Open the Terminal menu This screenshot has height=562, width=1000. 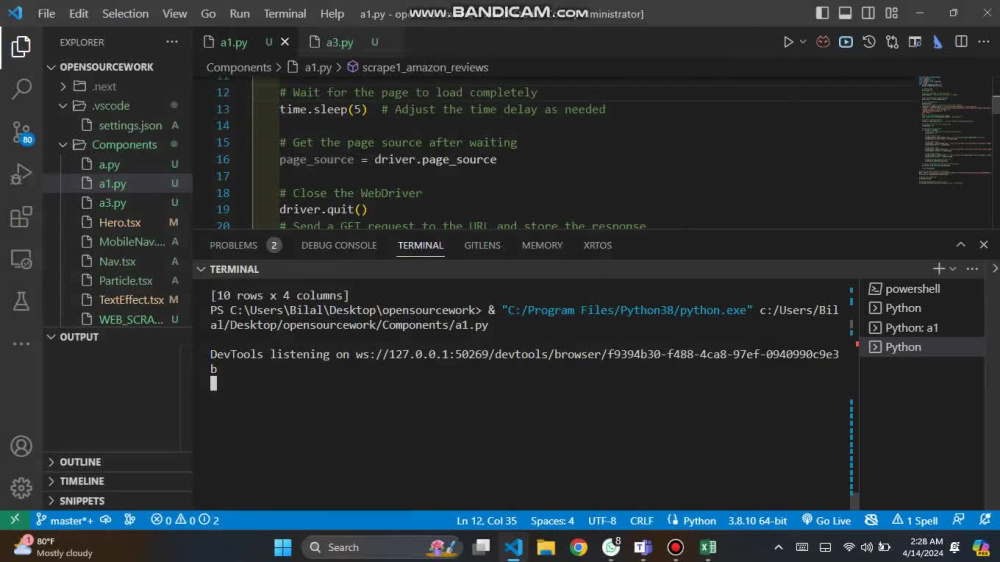pos(284,13)
